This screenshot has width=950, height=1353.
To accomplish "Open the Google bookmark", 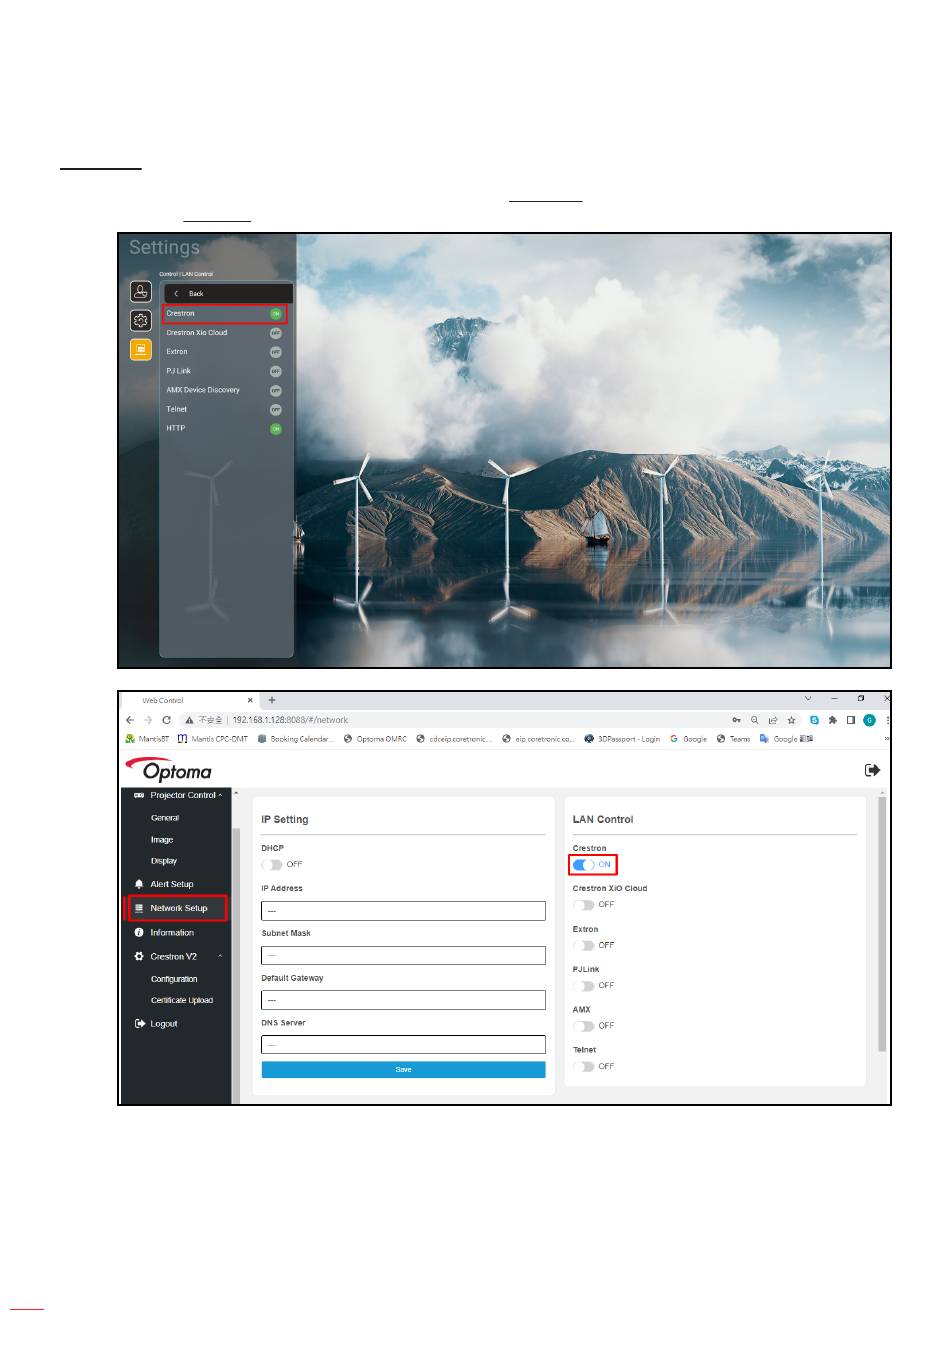I will [x=688, y=739].
